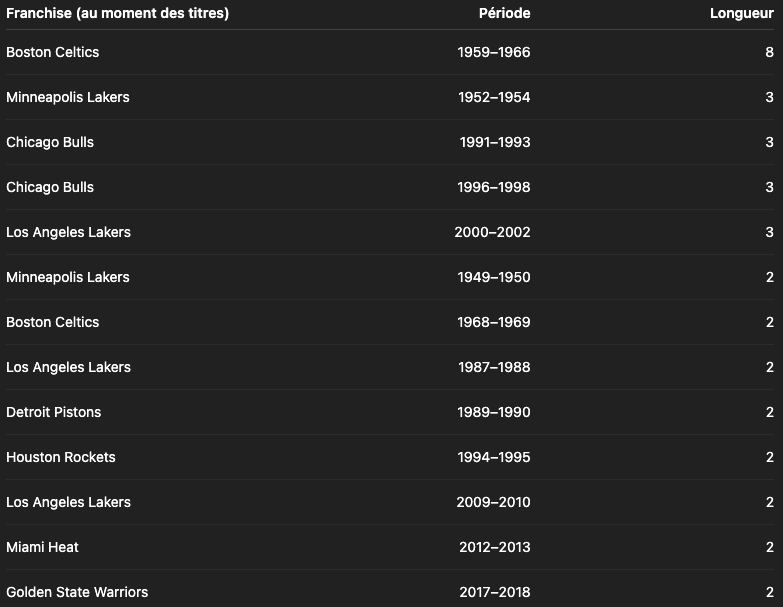This screenshot has height=607, width=783.
Task: Click the 1991–1993 period cell
Action: point(494,142)
